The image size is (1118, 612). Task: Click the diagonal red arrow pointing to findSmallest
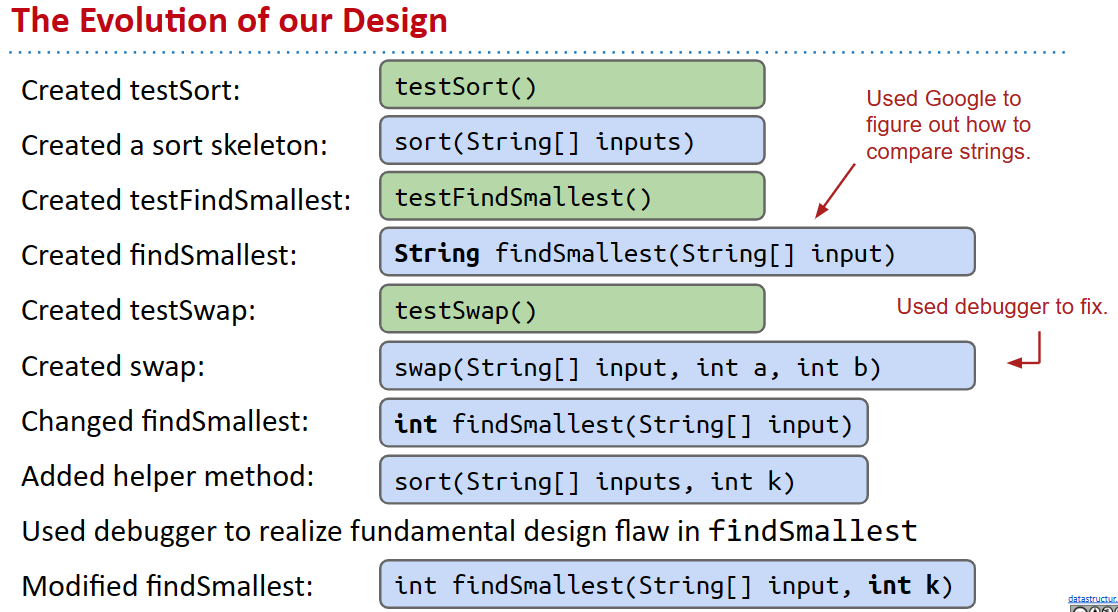click(836, 190)
